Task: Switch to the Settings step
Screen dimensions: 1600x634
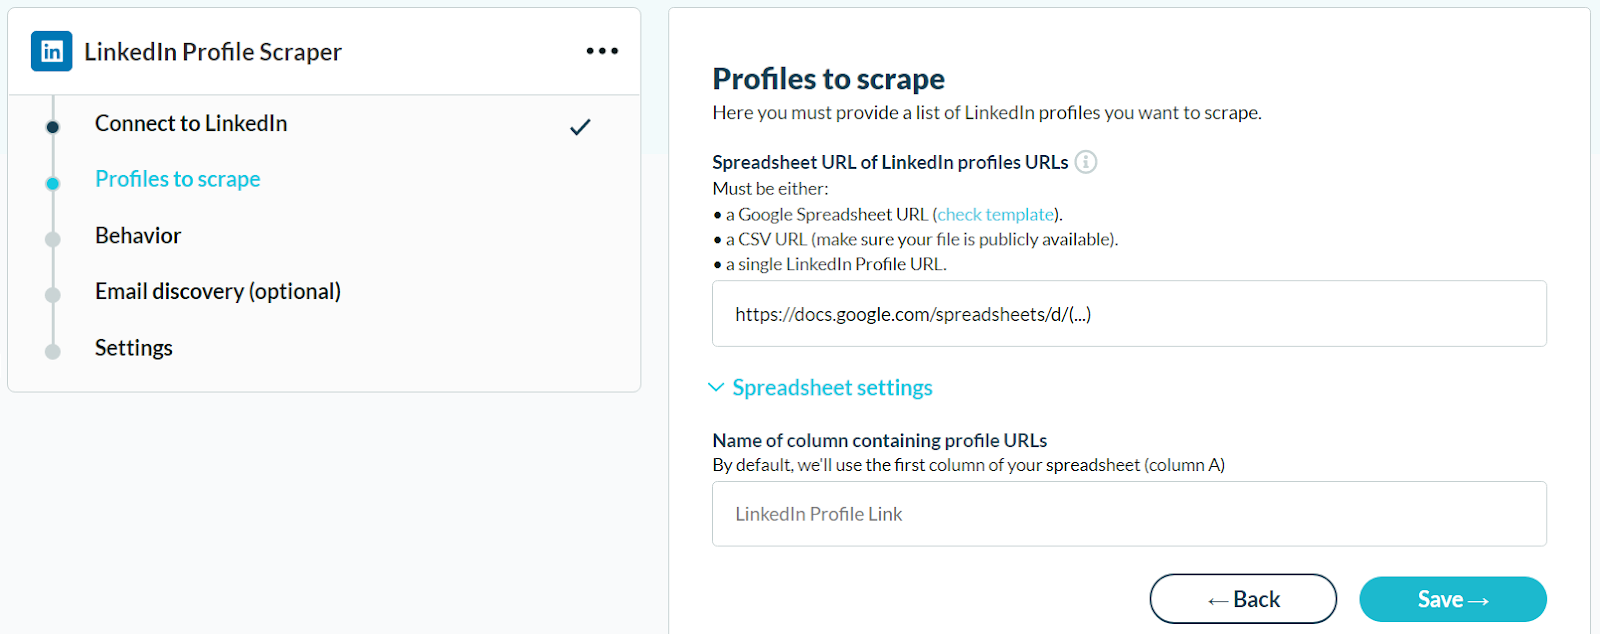Action: click(x=134, y=347)
